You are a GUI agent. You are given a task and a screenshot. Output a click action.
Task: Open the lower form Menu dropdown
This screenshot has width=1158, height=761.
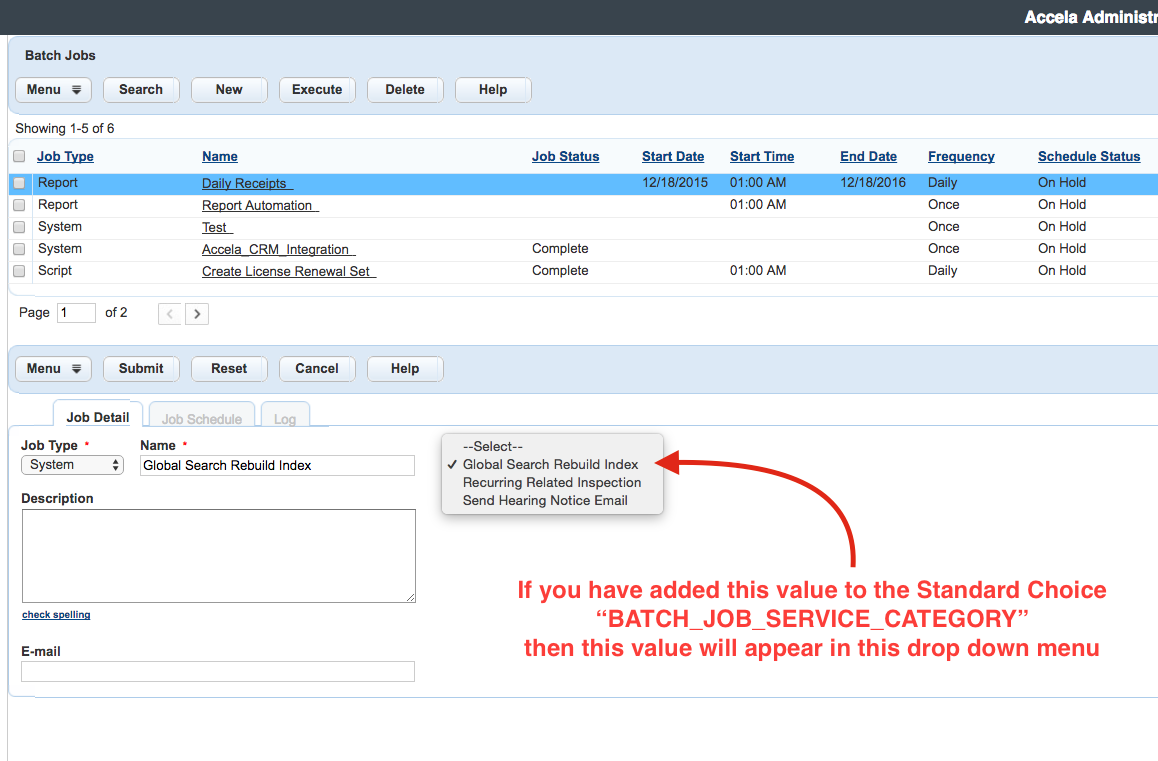53,369
